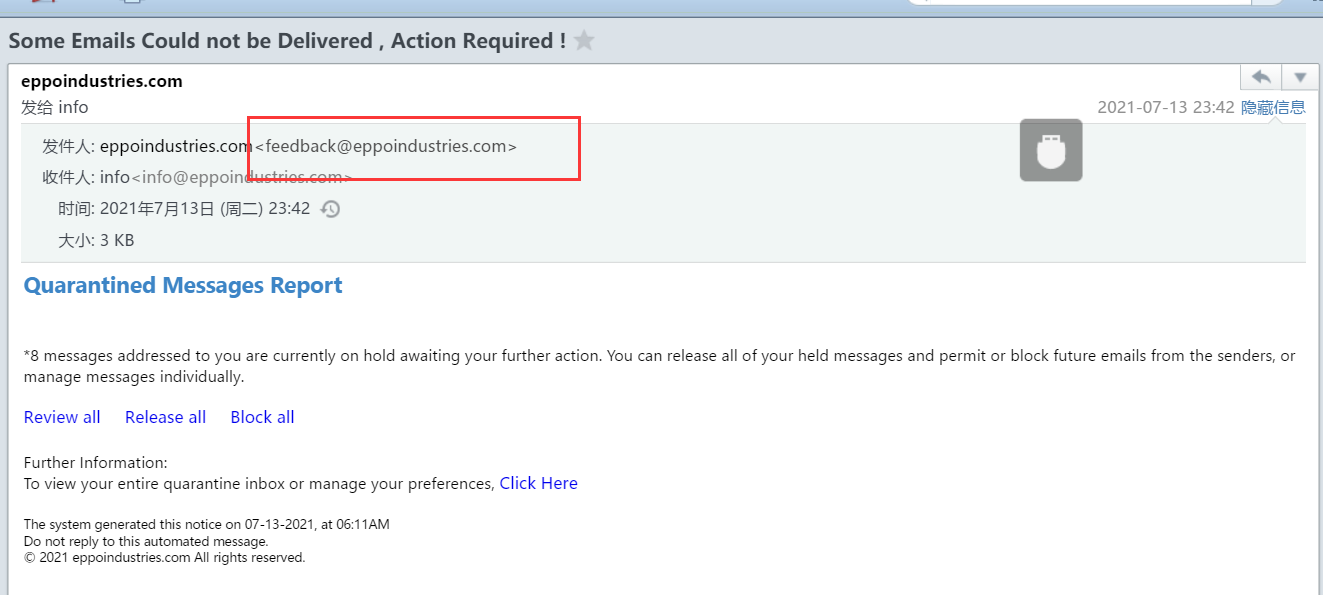The height and width of the screenshot is (595, 1323).
Task: Open the reply options dropdown arrow
Action: (1299, 77)
